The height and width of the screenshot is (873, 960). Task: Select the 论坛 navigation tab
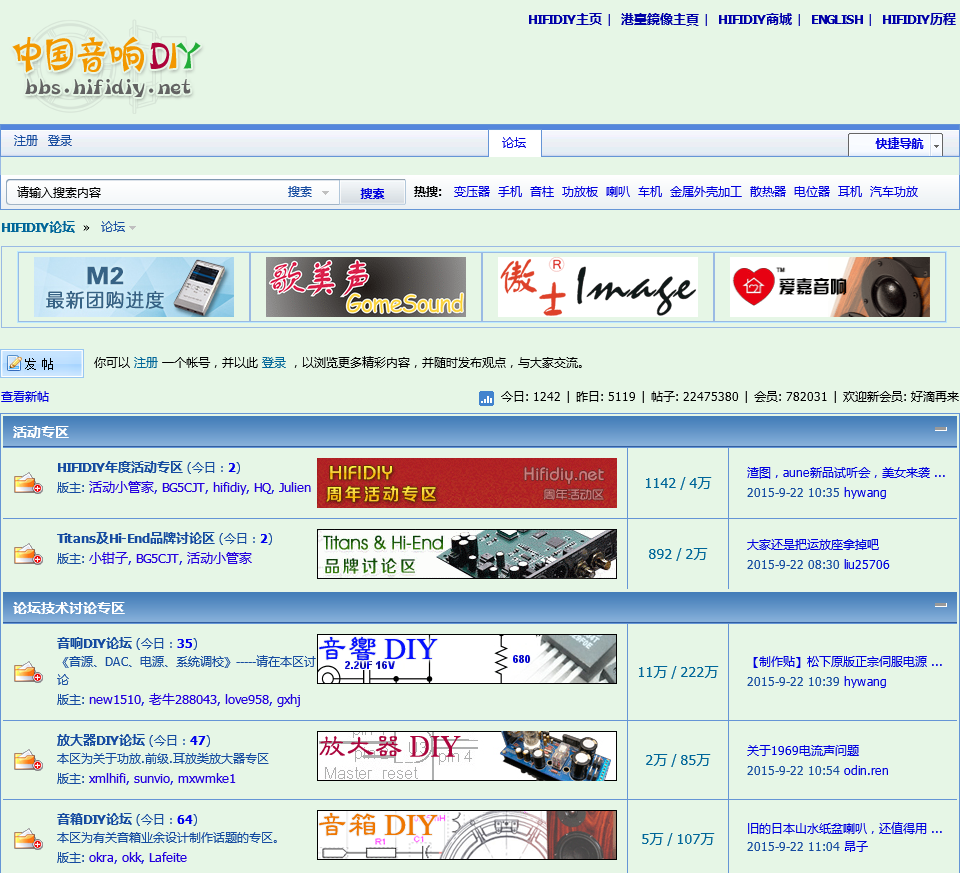click(x=514, y=143)
